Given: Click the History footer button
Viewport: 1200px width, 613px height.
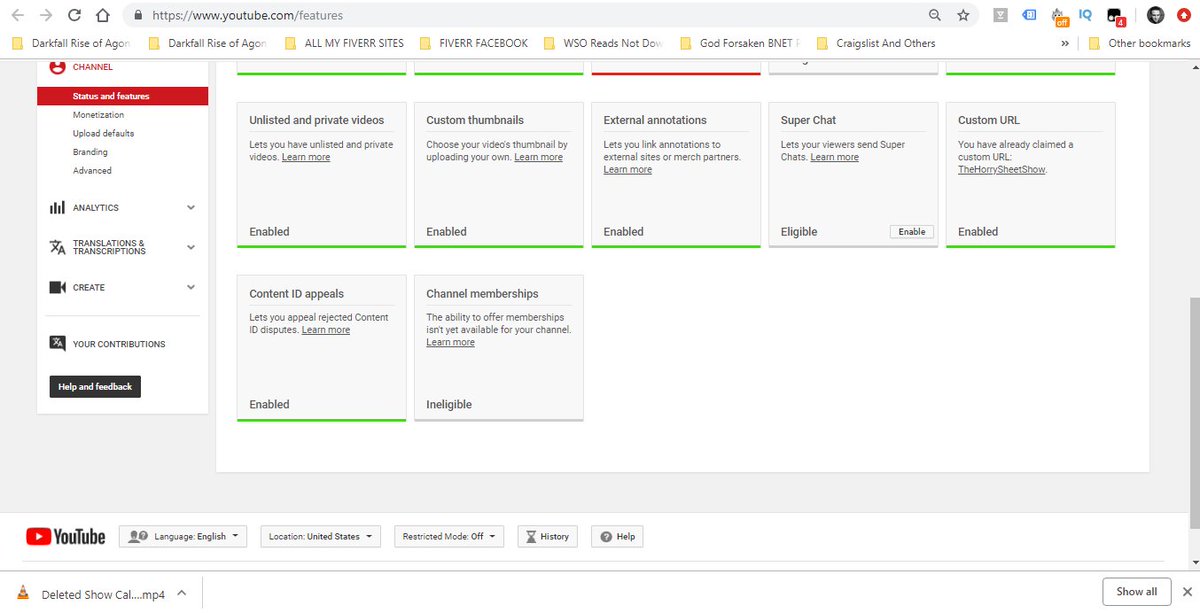Looking at the screenshot, I should click(547, 537).
